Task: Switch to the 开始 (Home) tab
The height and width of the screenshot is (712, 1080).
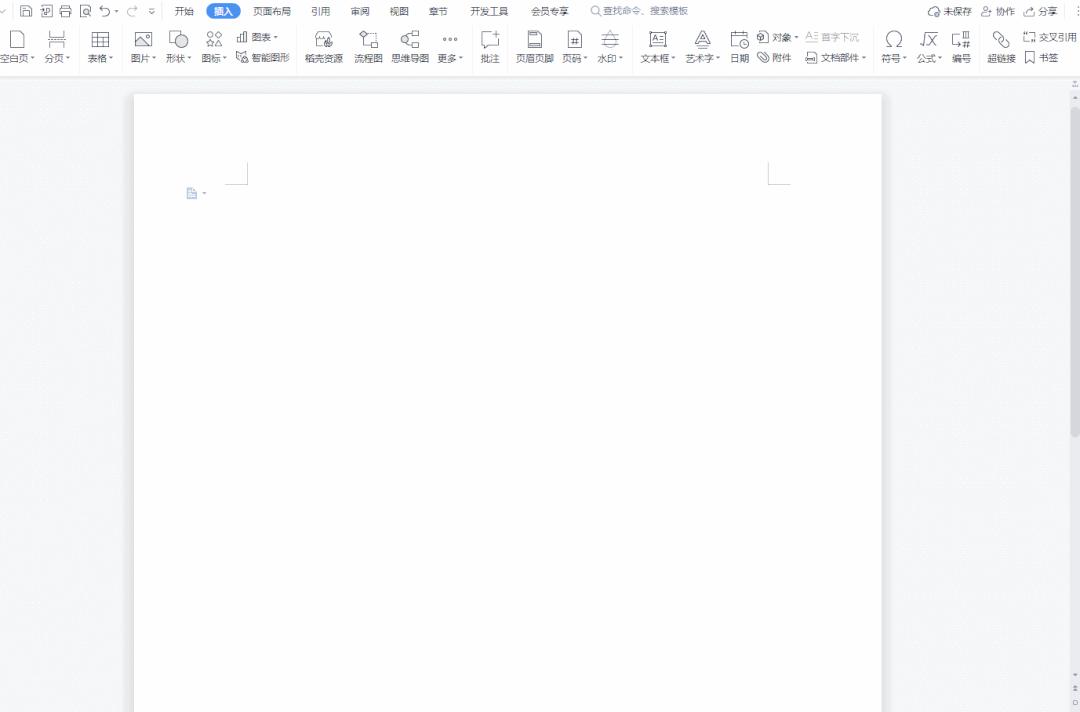Action: click(184, 11)
